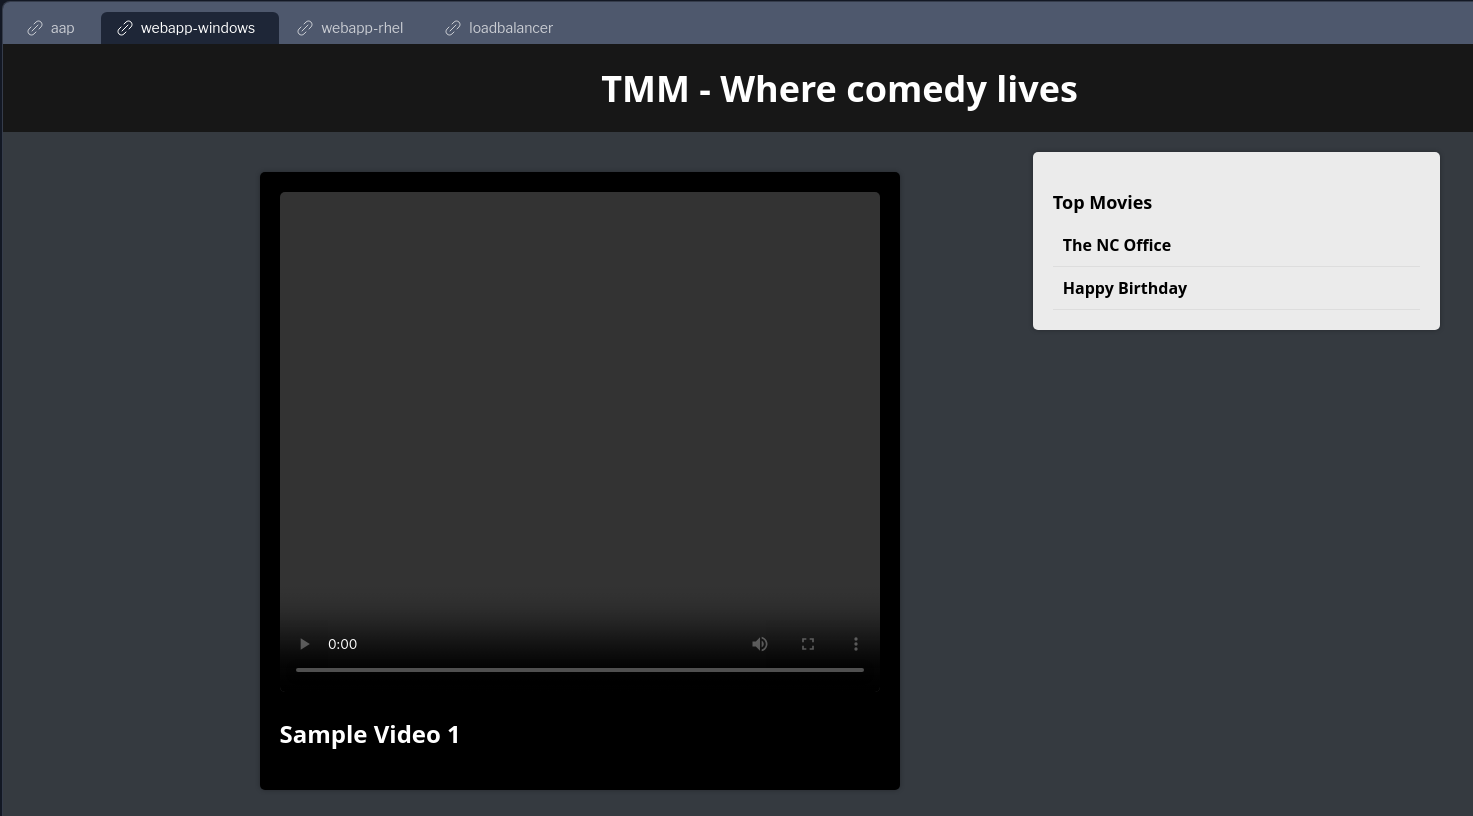Switch to the aap tab
The image size is (1473, 816).
[51, 28]
